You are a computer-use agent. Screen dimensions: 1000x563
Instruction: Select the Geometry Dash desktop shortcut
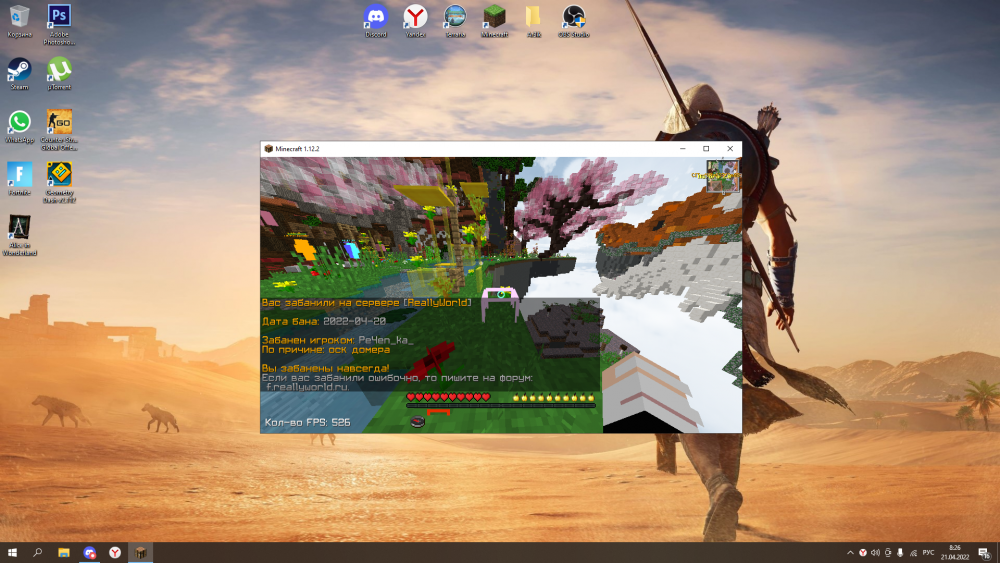pos(59,182)
